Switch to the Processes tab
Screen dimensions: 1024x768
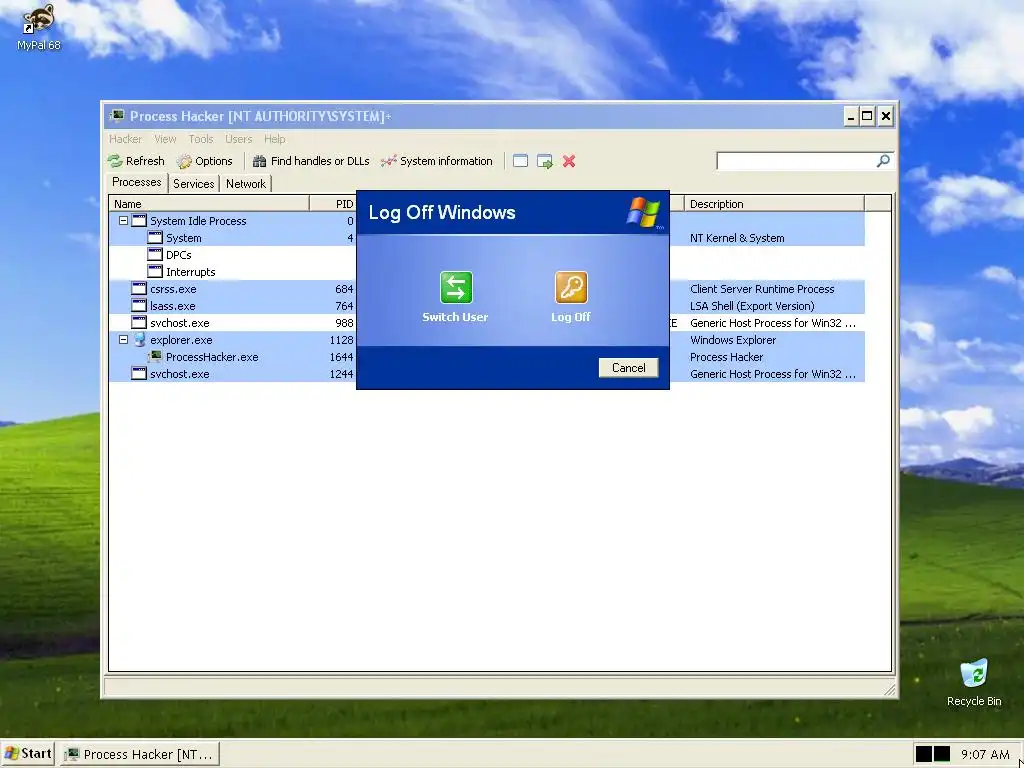(x=136, y=182)
